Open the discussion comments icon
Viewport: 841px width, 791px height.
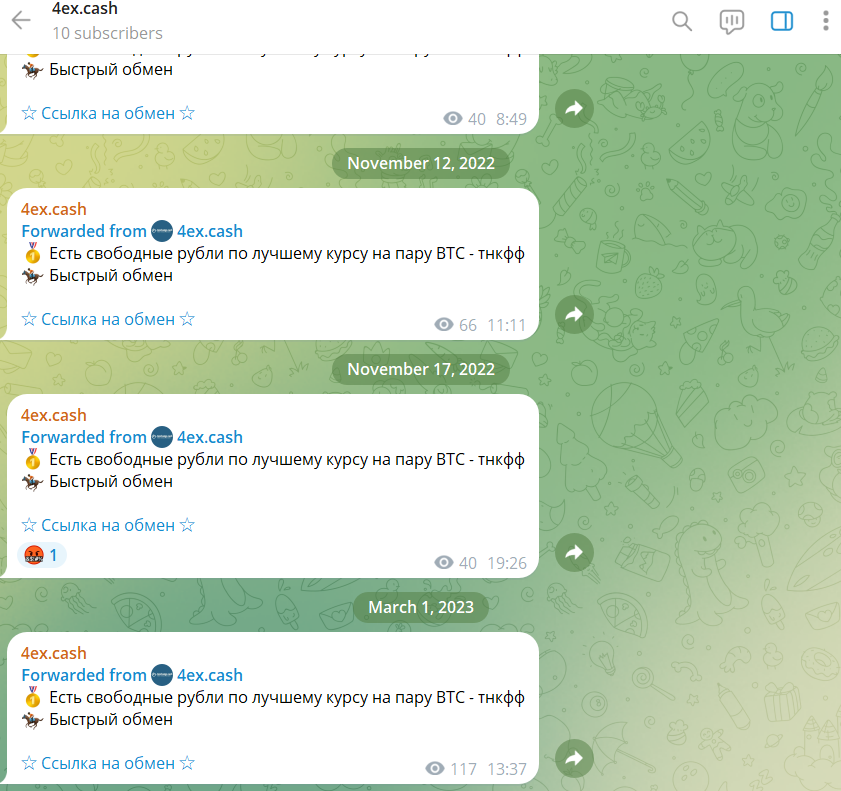click(732, 21)
